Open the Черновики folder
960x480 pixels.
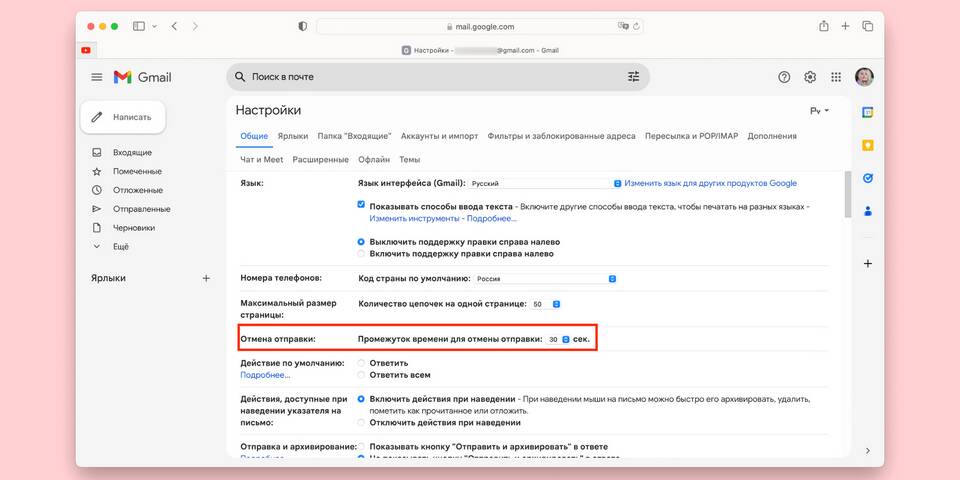(x=133, y=228)
